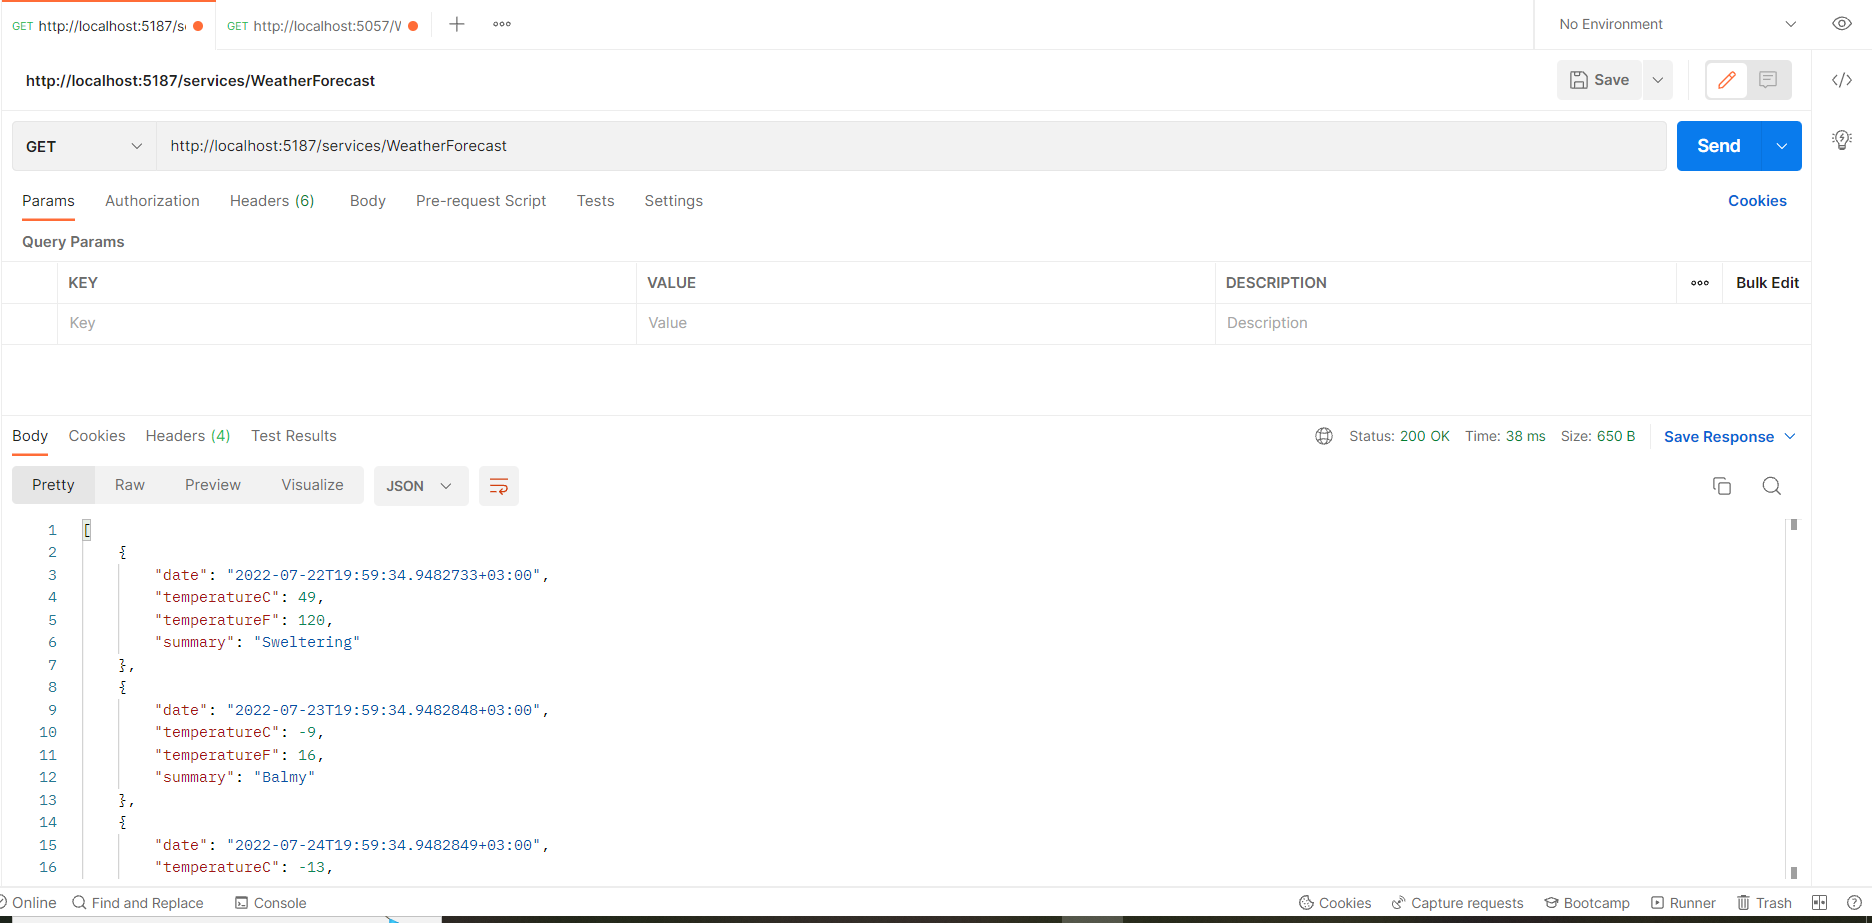Copy the response body
Image resolution: width=1872 pixels, height=923 pixels.
1722,485
